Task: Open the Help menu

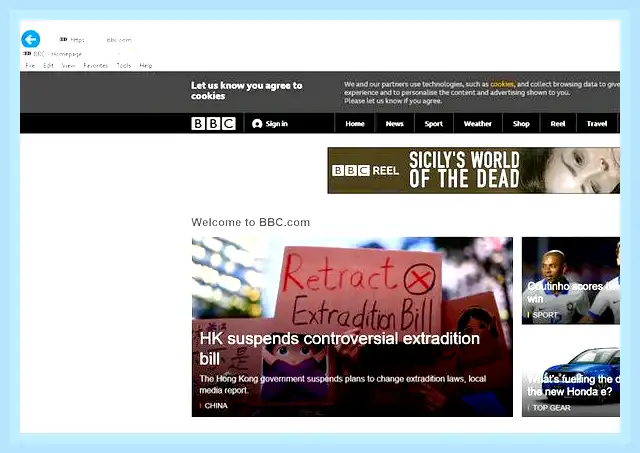Action: point(146,65)
